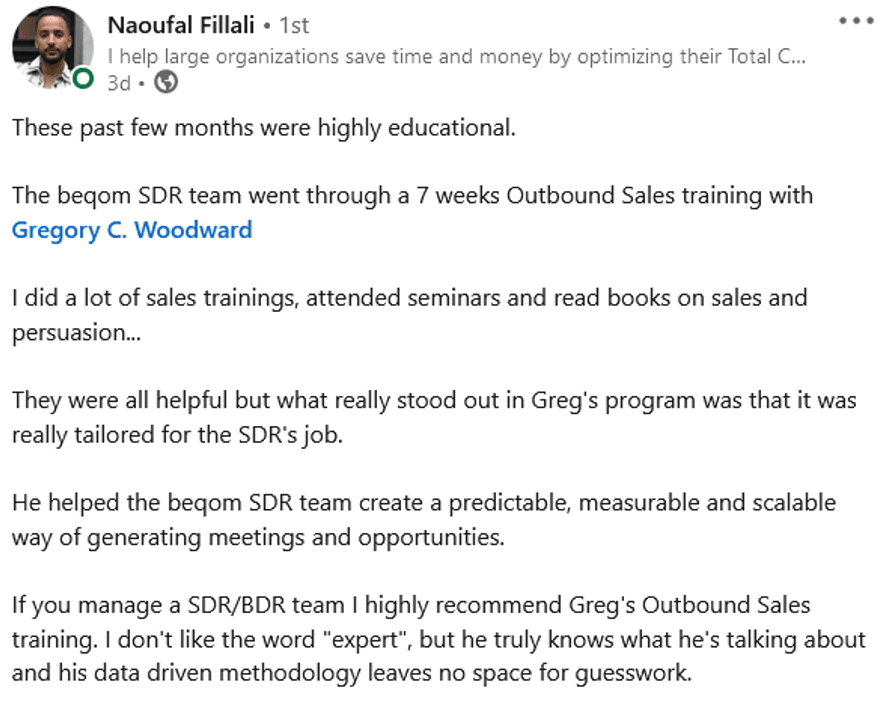The height and width of the screenshot is (717, 882).
Task: Open the three-dot post options menu
Action: click(856, 21)
